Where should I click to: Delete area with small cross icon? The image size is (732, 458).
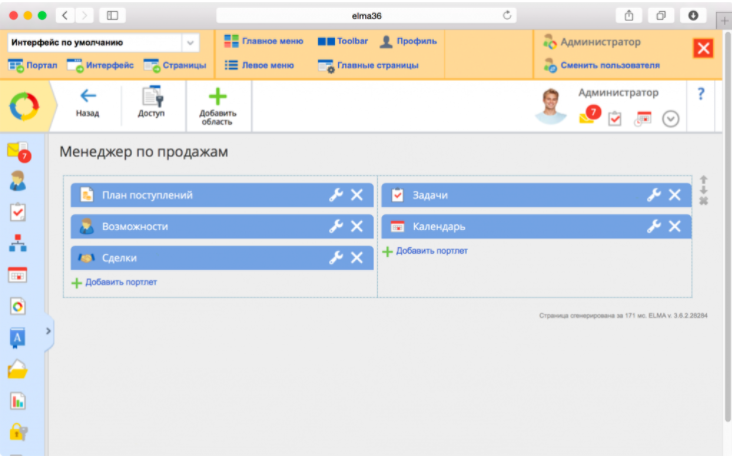[704, 201]
